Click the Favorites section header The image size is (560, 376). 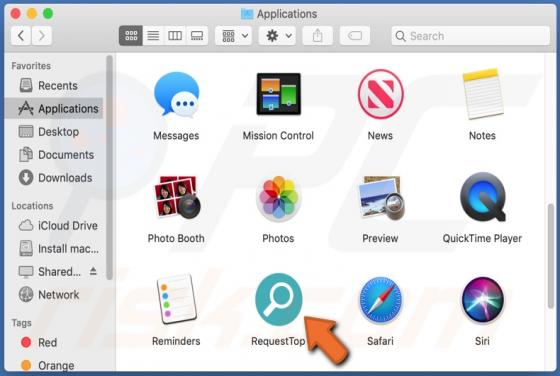(x=31, y=66)
